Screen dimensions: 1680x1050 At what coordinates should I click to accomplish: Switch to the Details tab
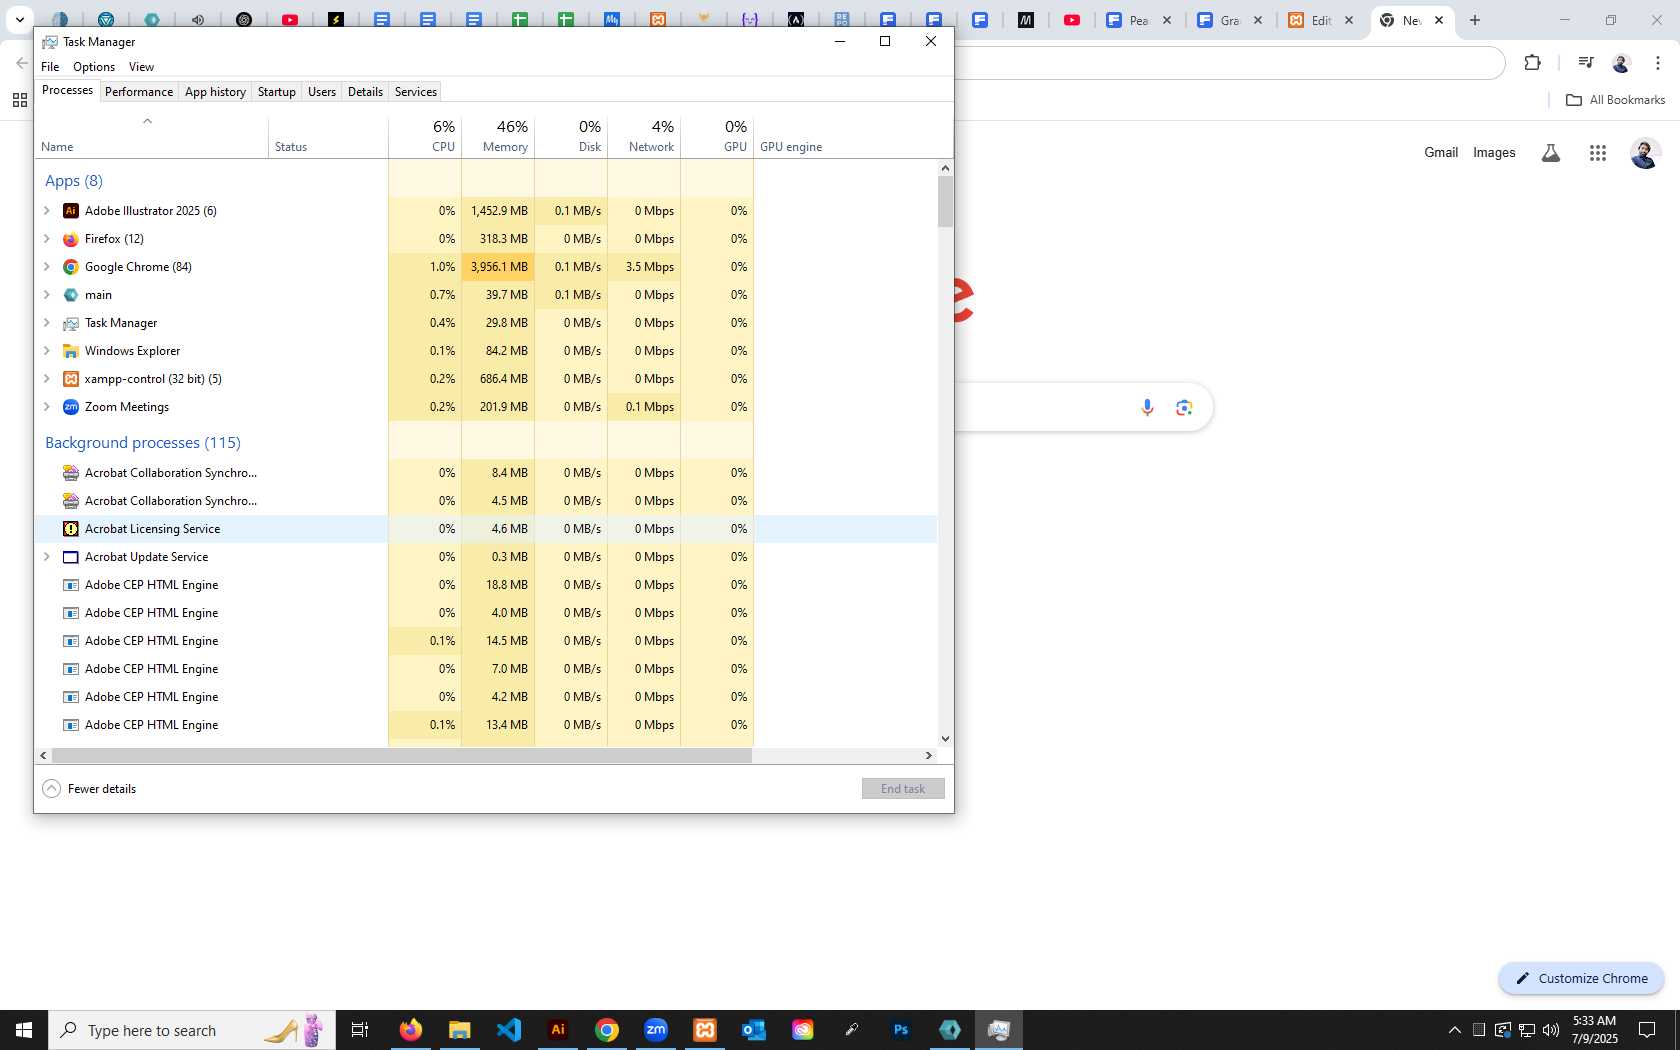365,92
